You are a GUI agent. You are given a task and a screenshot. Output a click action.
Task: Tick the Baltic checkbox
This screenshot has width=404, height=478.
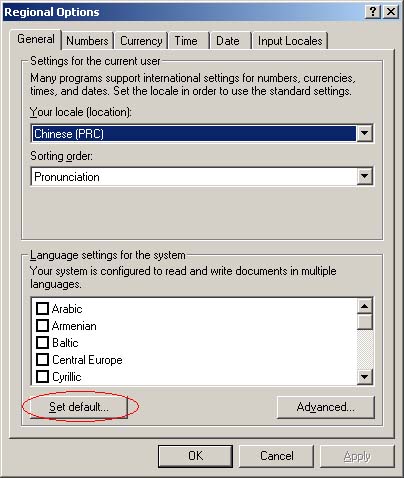[x=42, y=342]
